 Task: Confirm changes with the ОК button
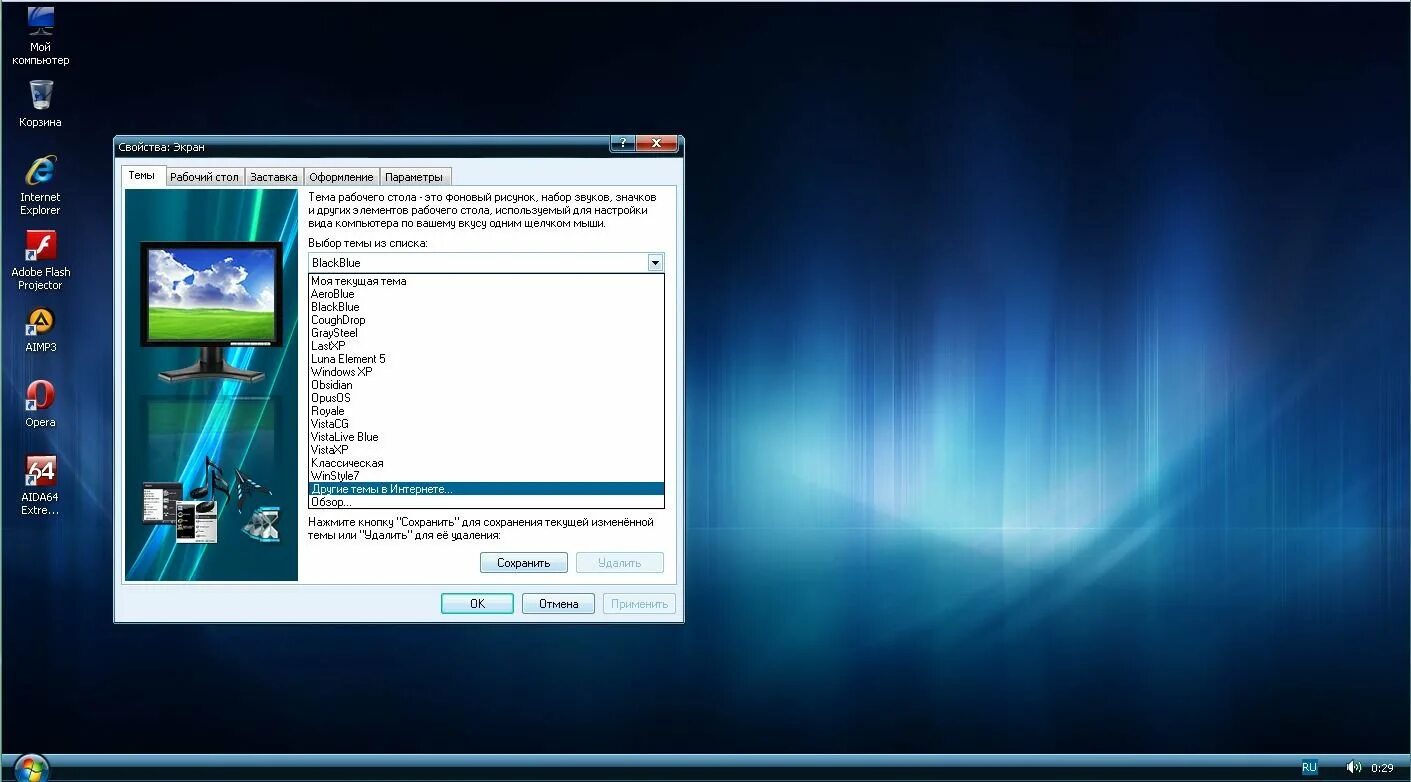coord(477,603)
